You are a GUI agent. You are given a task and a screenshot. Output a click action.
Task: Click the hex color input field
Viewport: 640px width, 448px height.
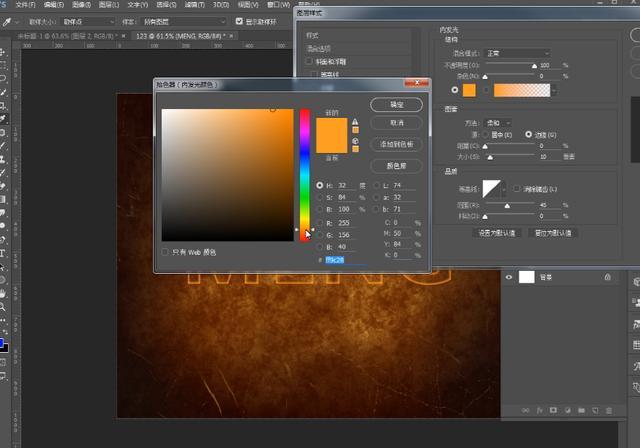tap(346, 260)
